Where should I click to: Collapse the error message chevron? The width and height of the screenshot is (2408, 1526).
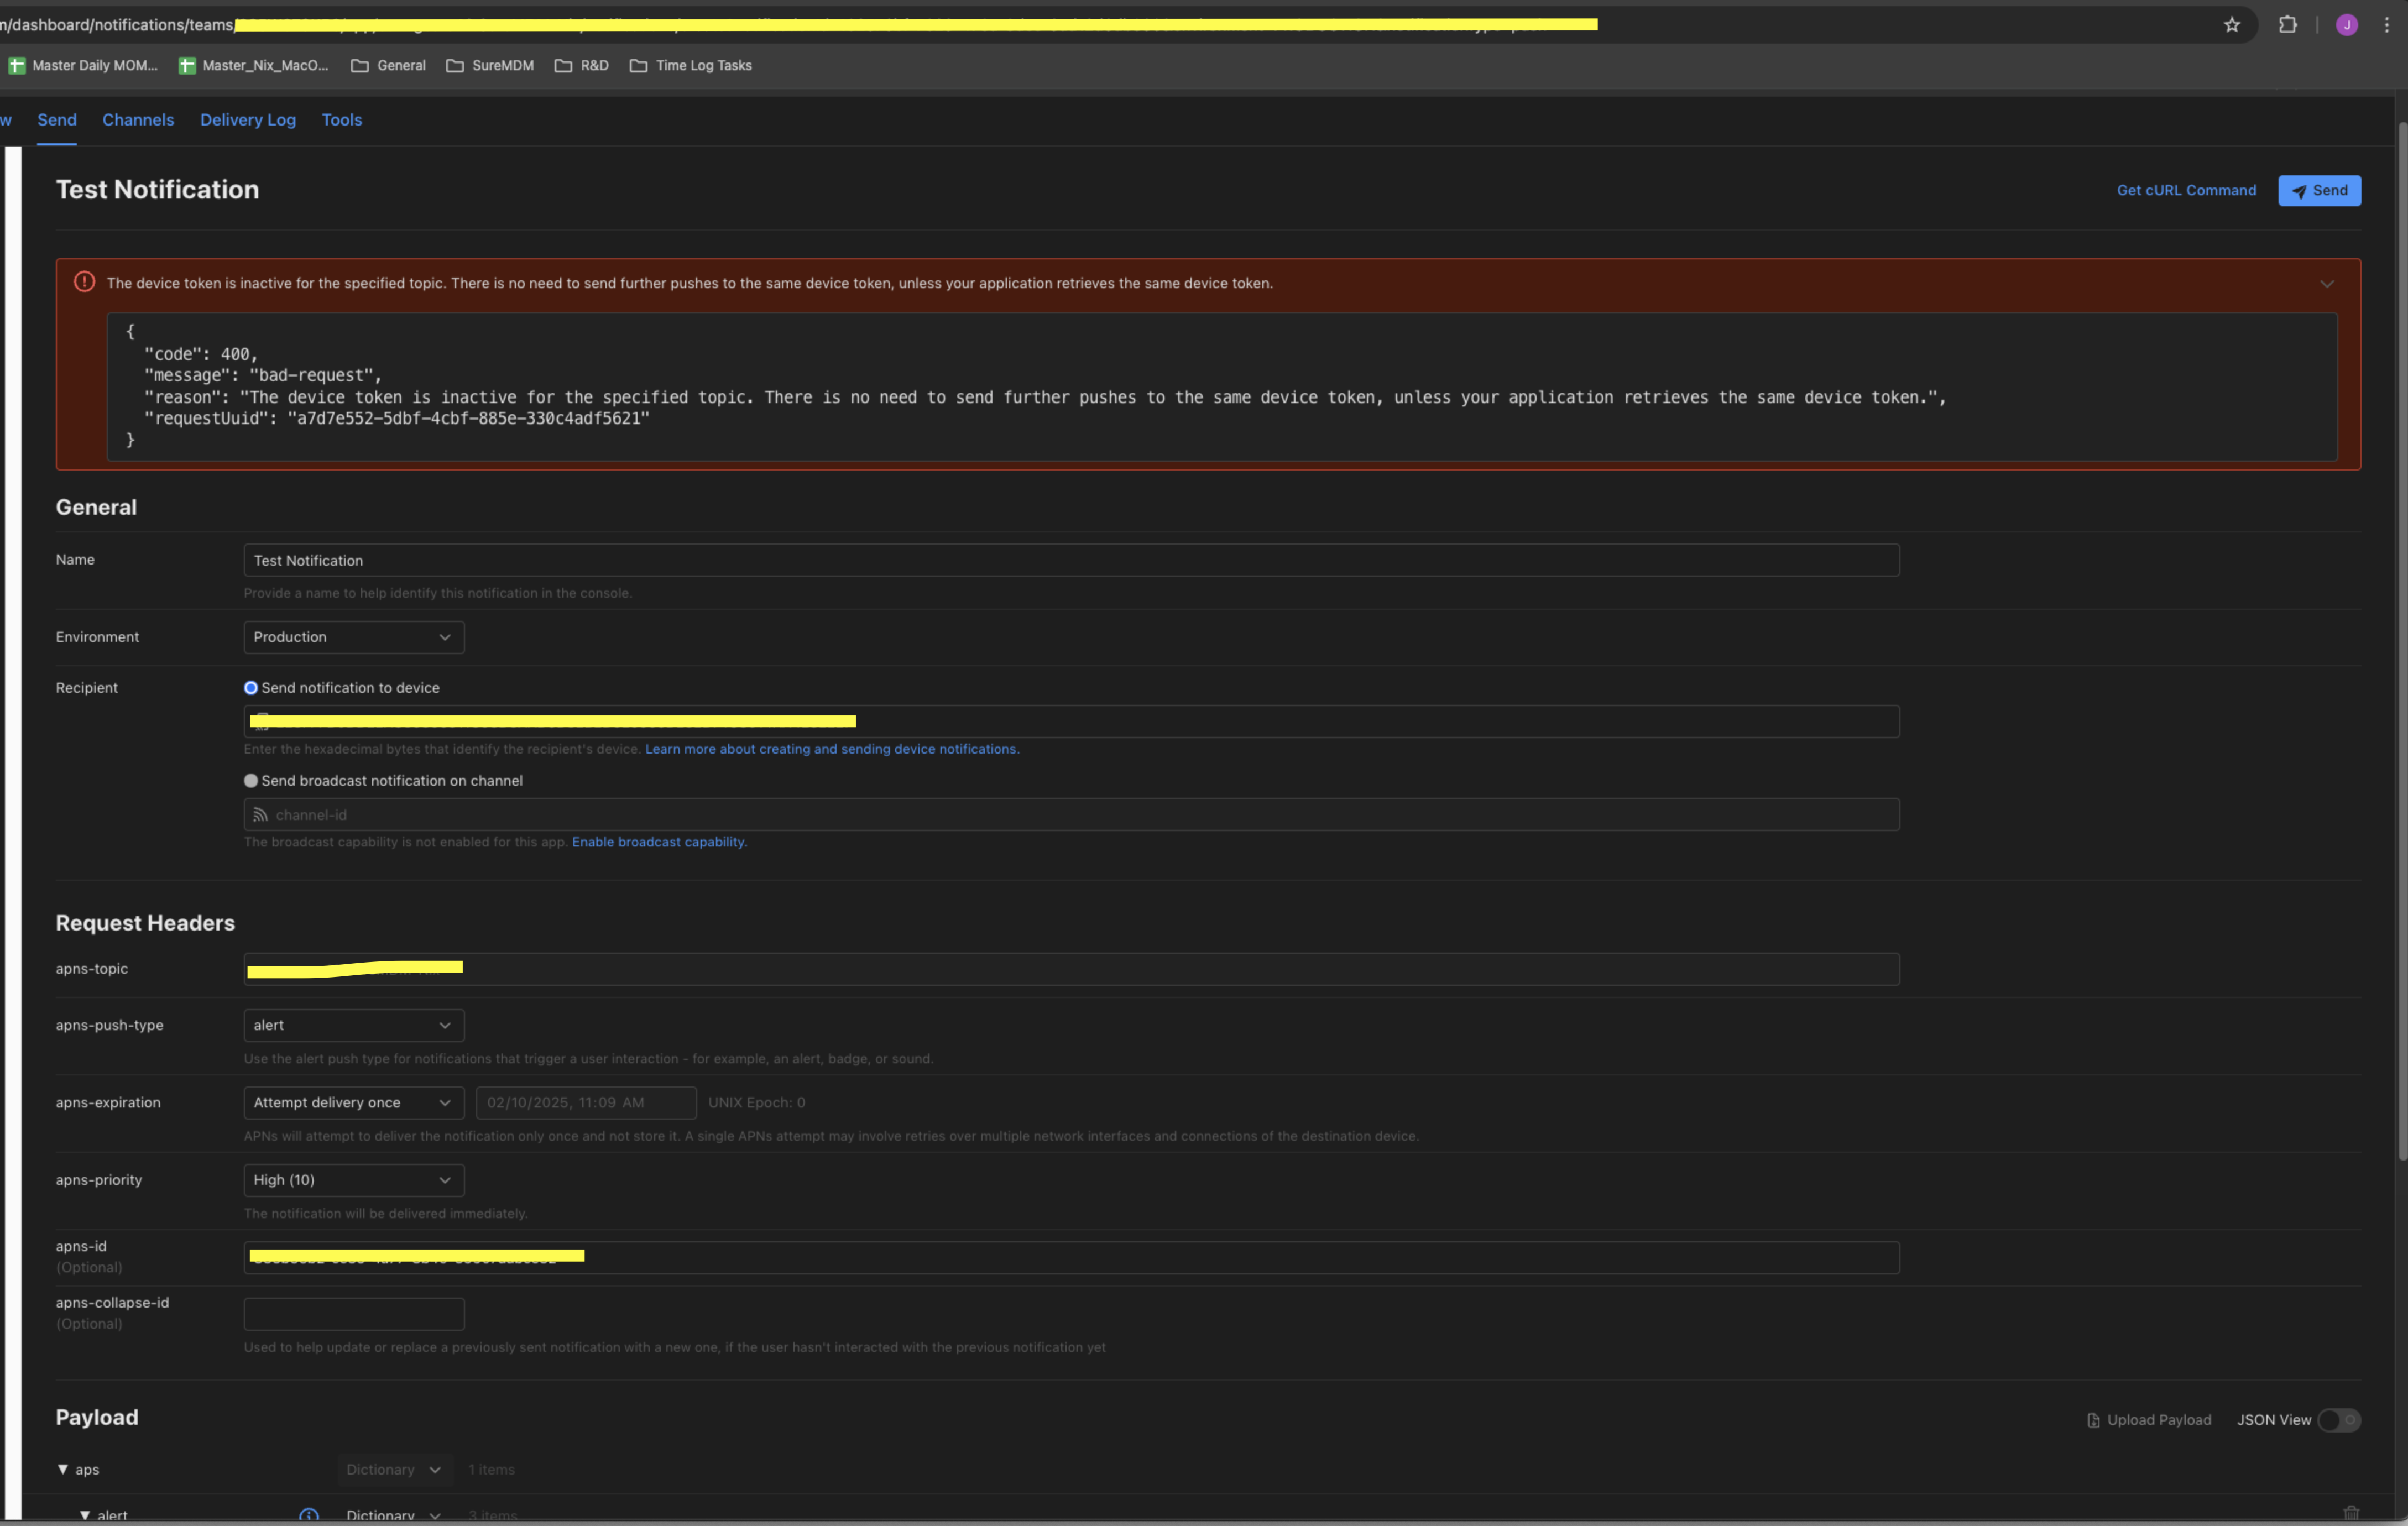(2327, 284)
